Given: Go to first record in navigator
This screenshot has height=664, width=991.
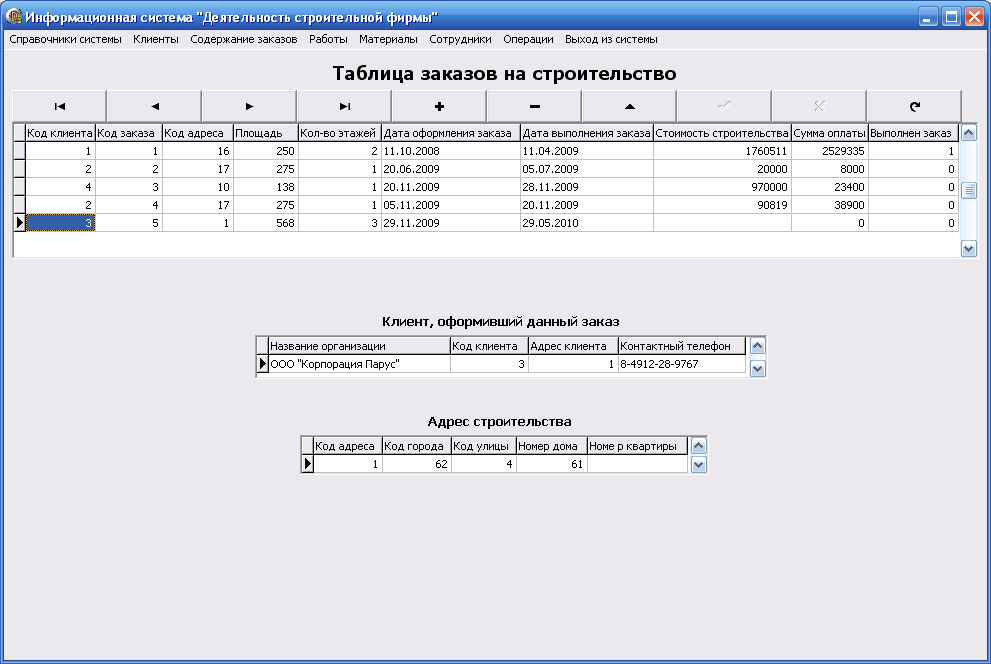Looking at the screenshot, I should [x=59, y=106].
